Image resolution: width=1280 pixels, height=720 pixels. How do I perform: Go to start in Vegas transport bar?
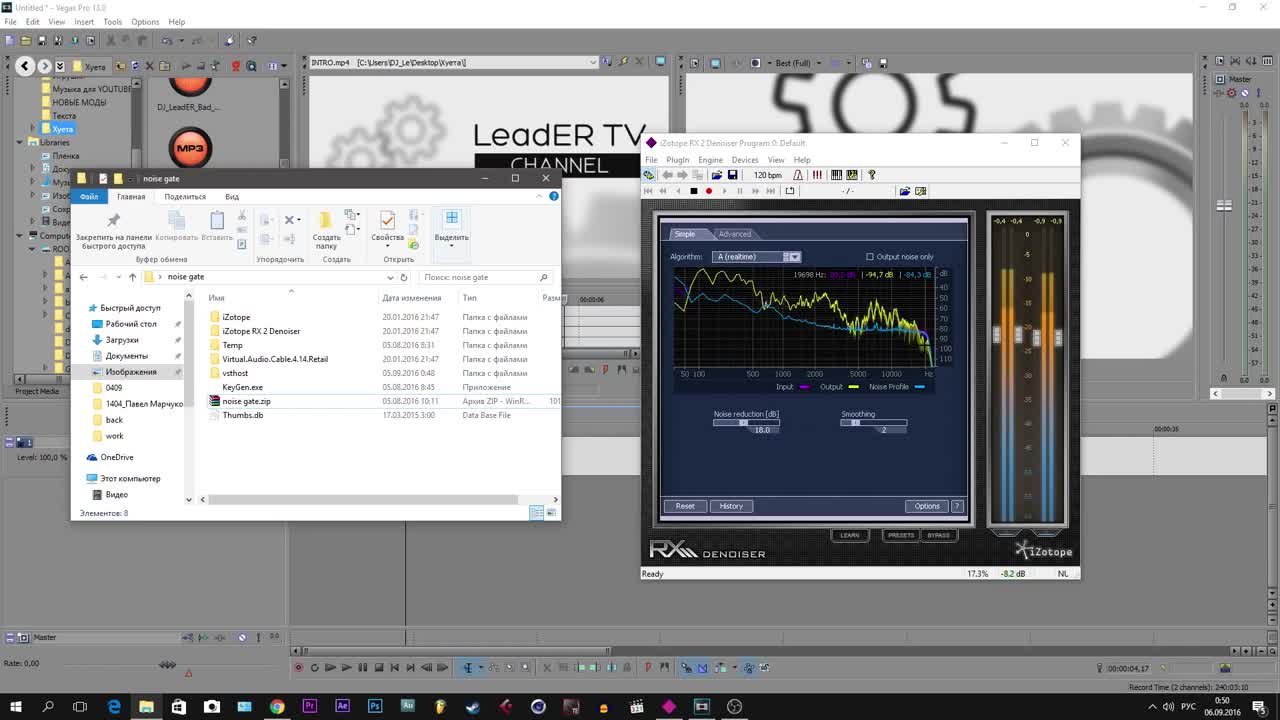pos(394,667)
